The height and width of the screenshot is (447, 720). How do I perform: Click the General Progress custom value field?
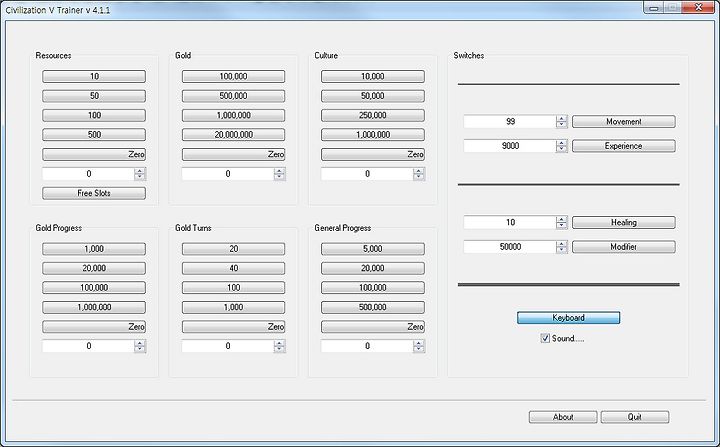pyautogui.click(x=367, y=346)
